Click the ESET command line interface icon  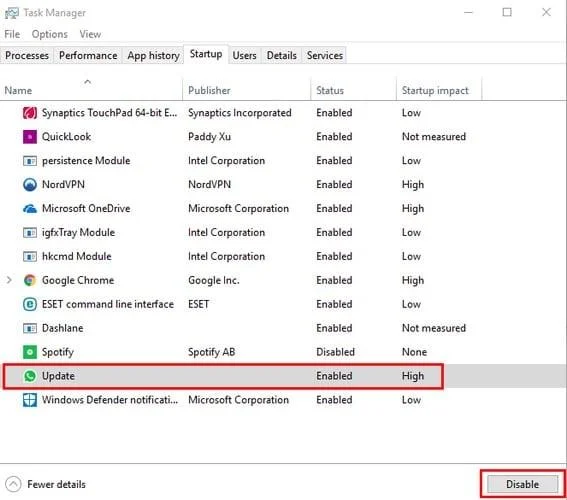coord(30,304)
